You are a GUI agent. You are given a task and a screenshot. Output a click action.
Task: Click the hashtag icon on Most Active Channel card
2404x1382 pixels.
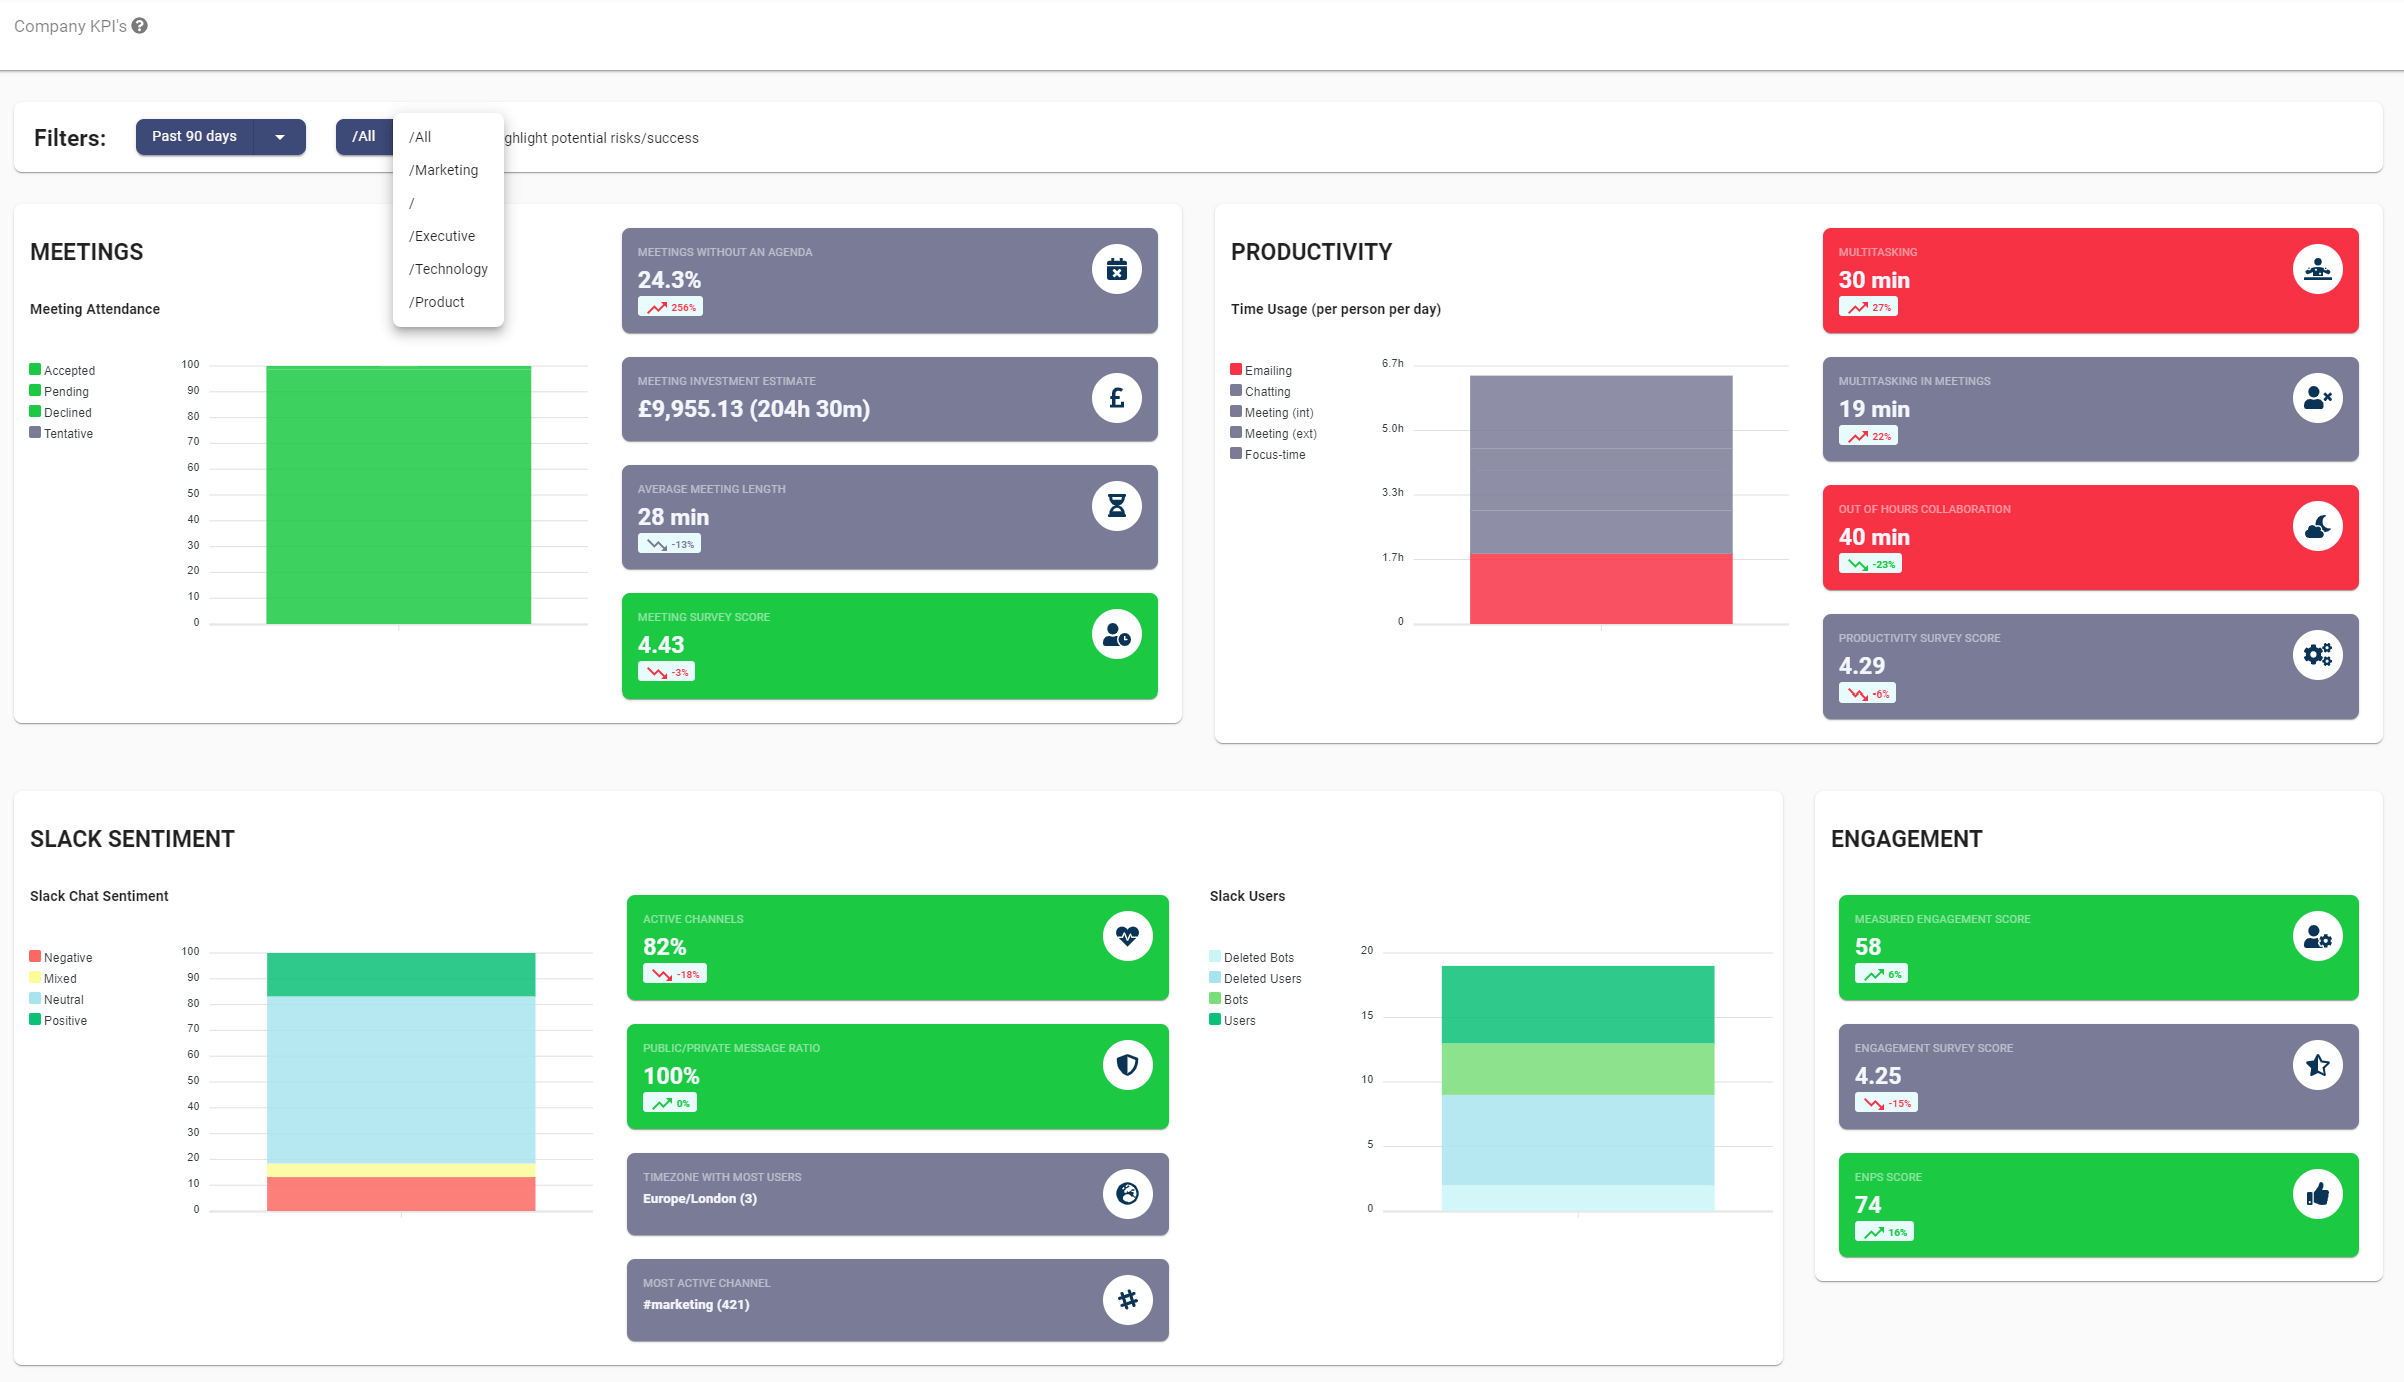tap(1128, 1300)
